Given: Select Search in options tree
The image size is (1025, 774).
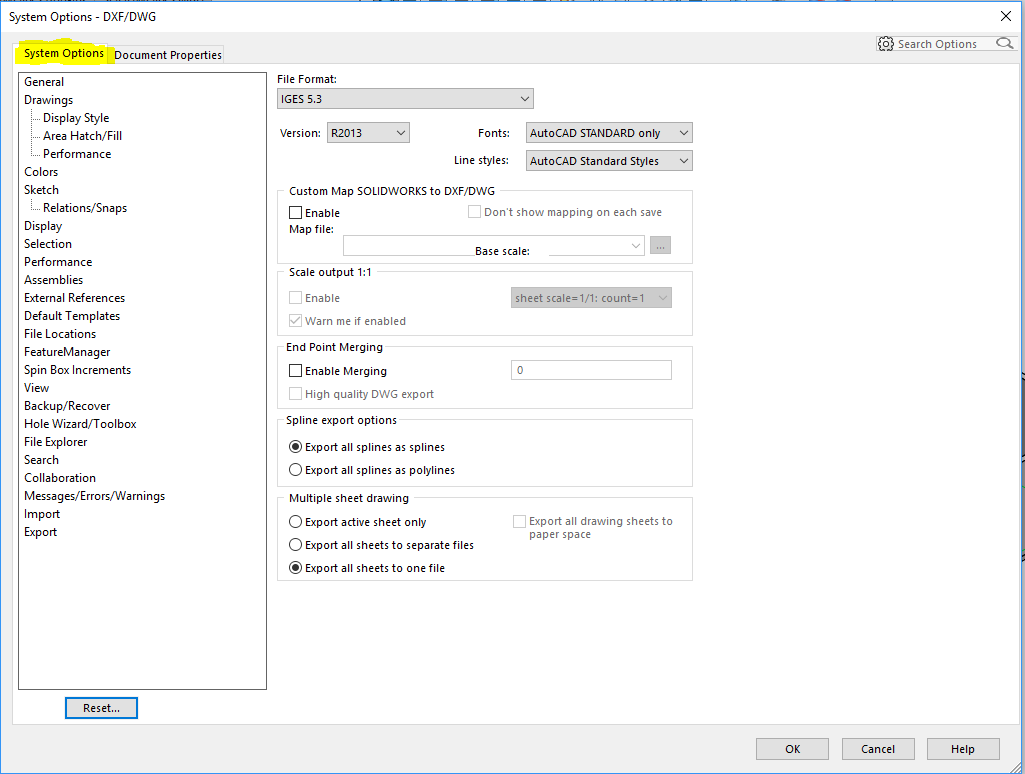Looking at the screenshot, I should click(x=41, y=460).
